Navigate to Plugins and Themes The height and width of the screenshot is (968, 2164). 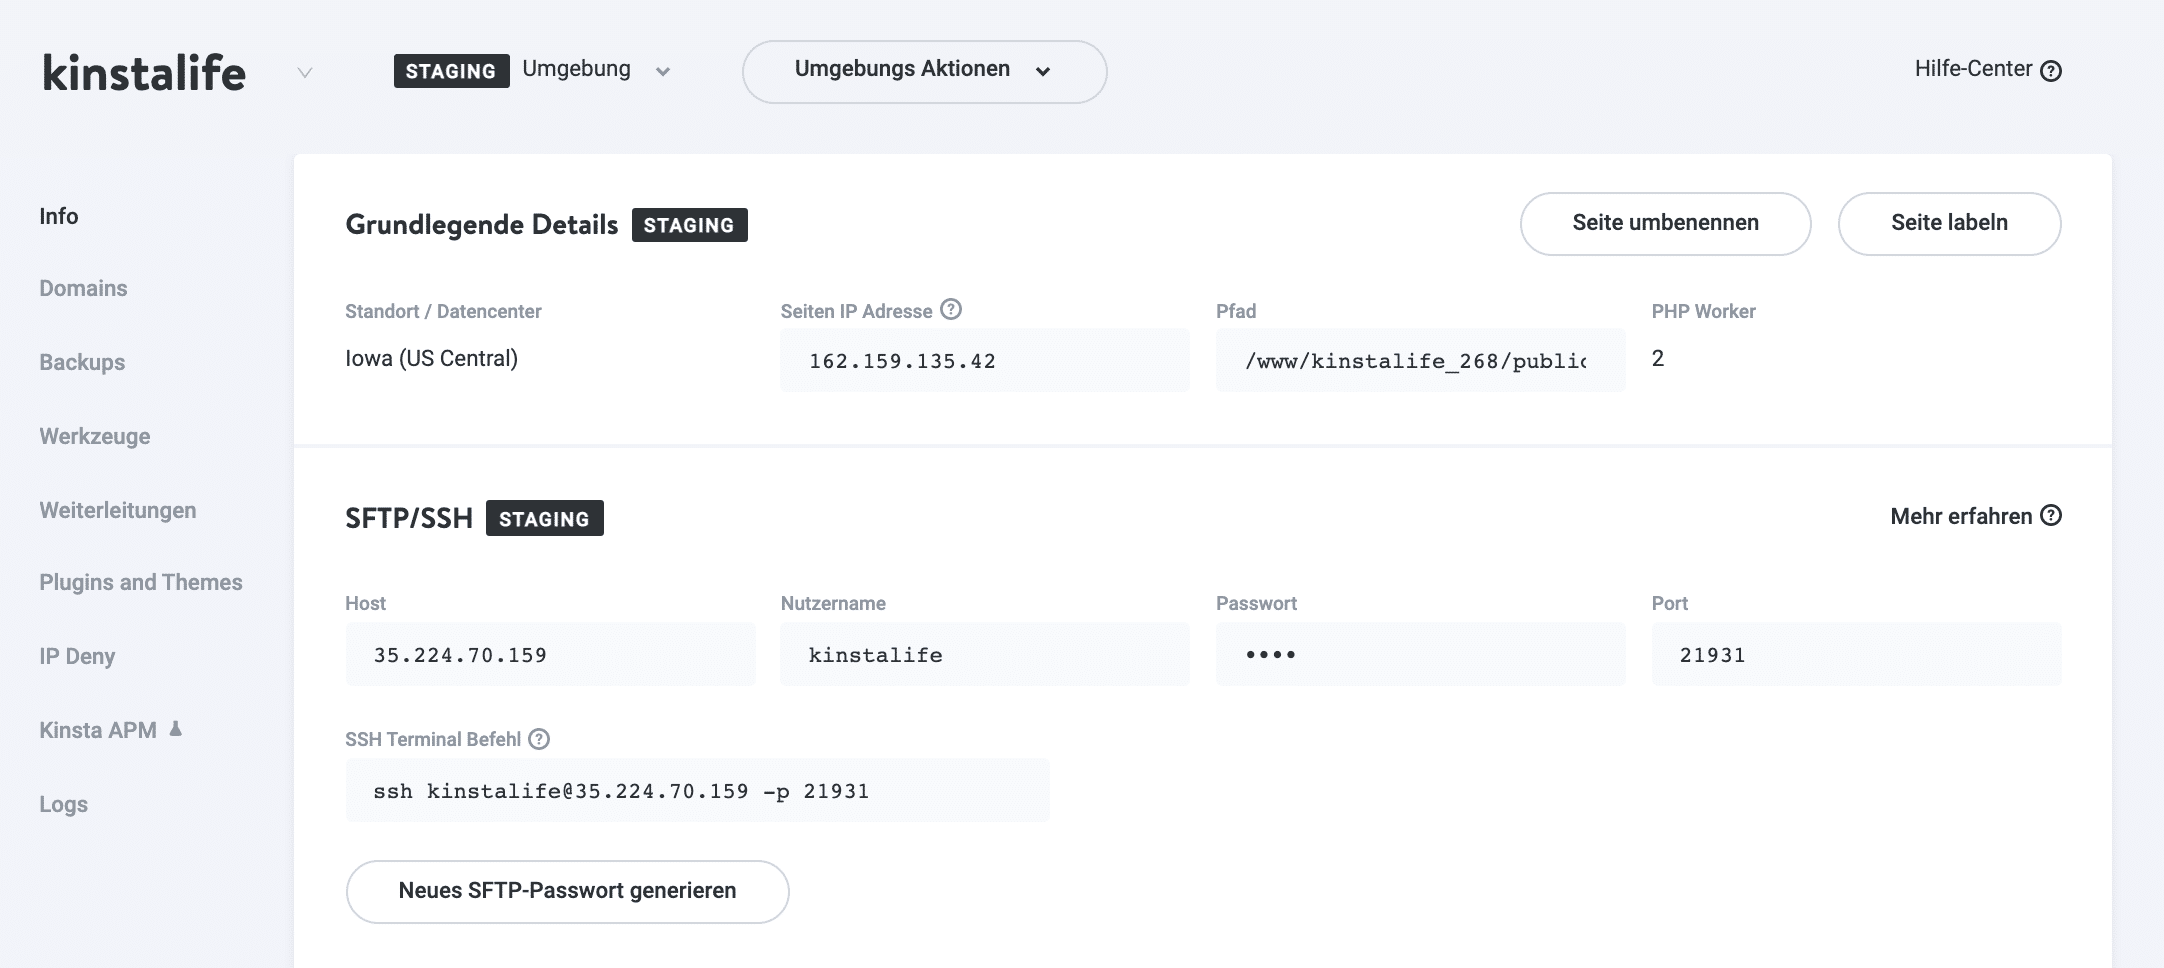point(141,582)
